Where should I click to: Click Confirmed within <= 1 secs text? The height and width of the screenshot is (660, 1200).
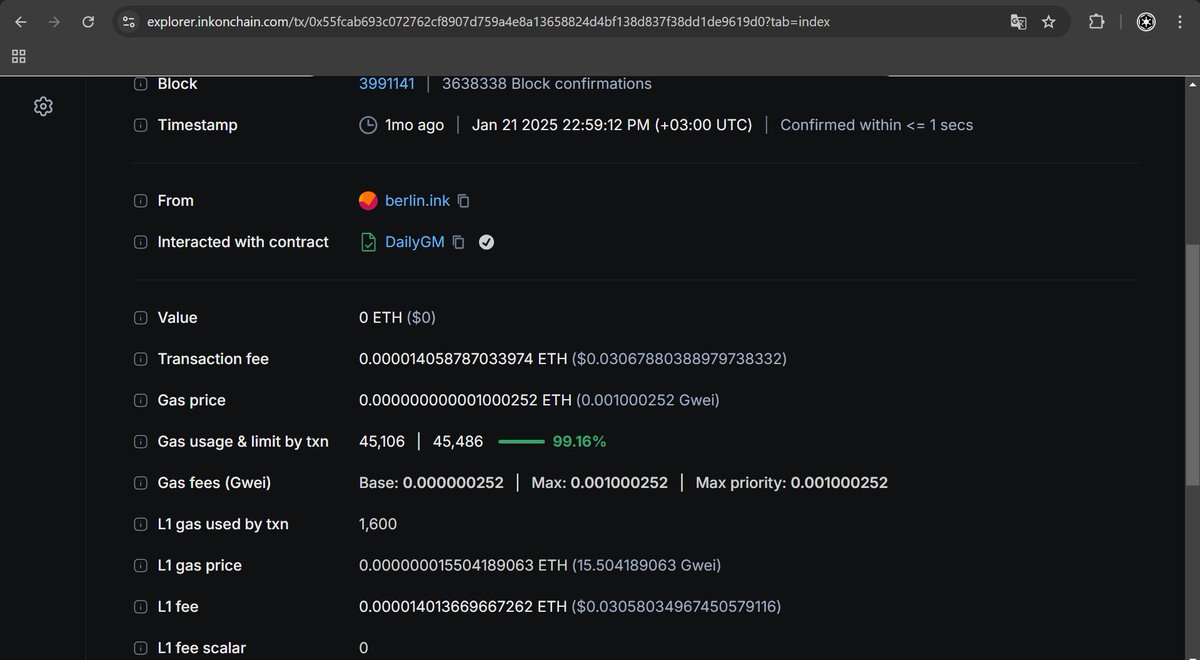pyautogui.click(x=876, y=125)
